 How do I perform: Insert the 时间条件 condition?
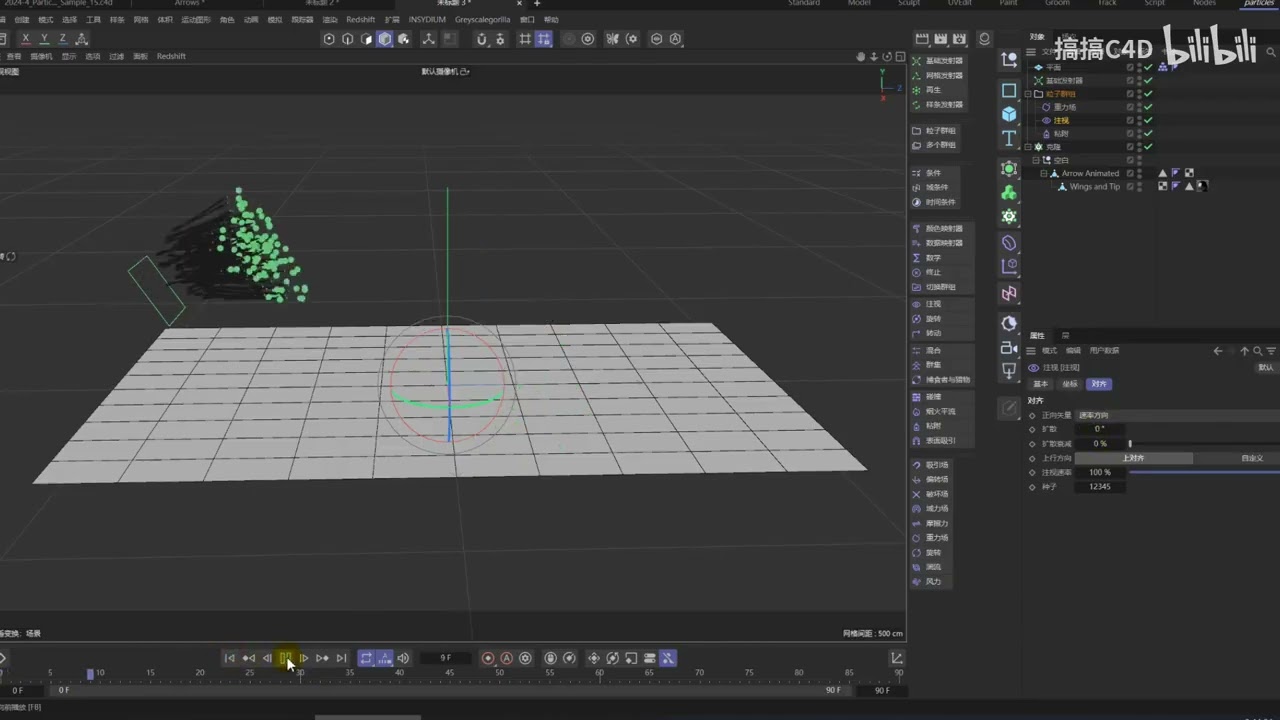click(x=934, y=202)
